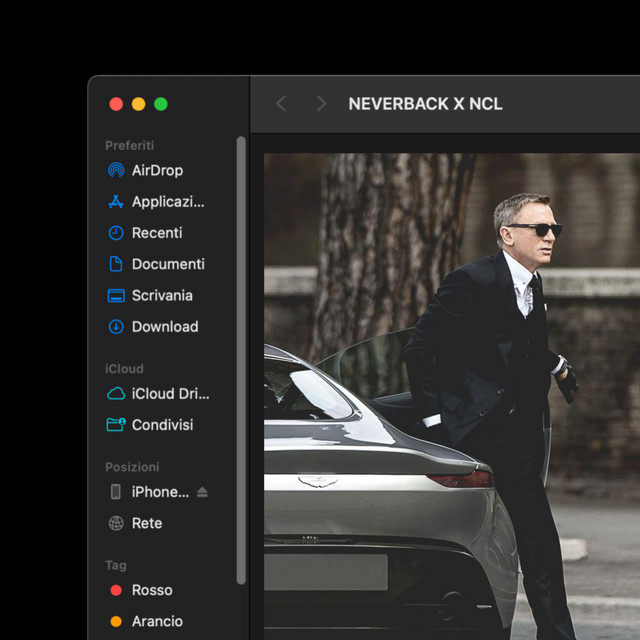Viewport: 640px width, 640px height.
Task: Click the sidebar vertical scrollbar
Action: [240, 360]
